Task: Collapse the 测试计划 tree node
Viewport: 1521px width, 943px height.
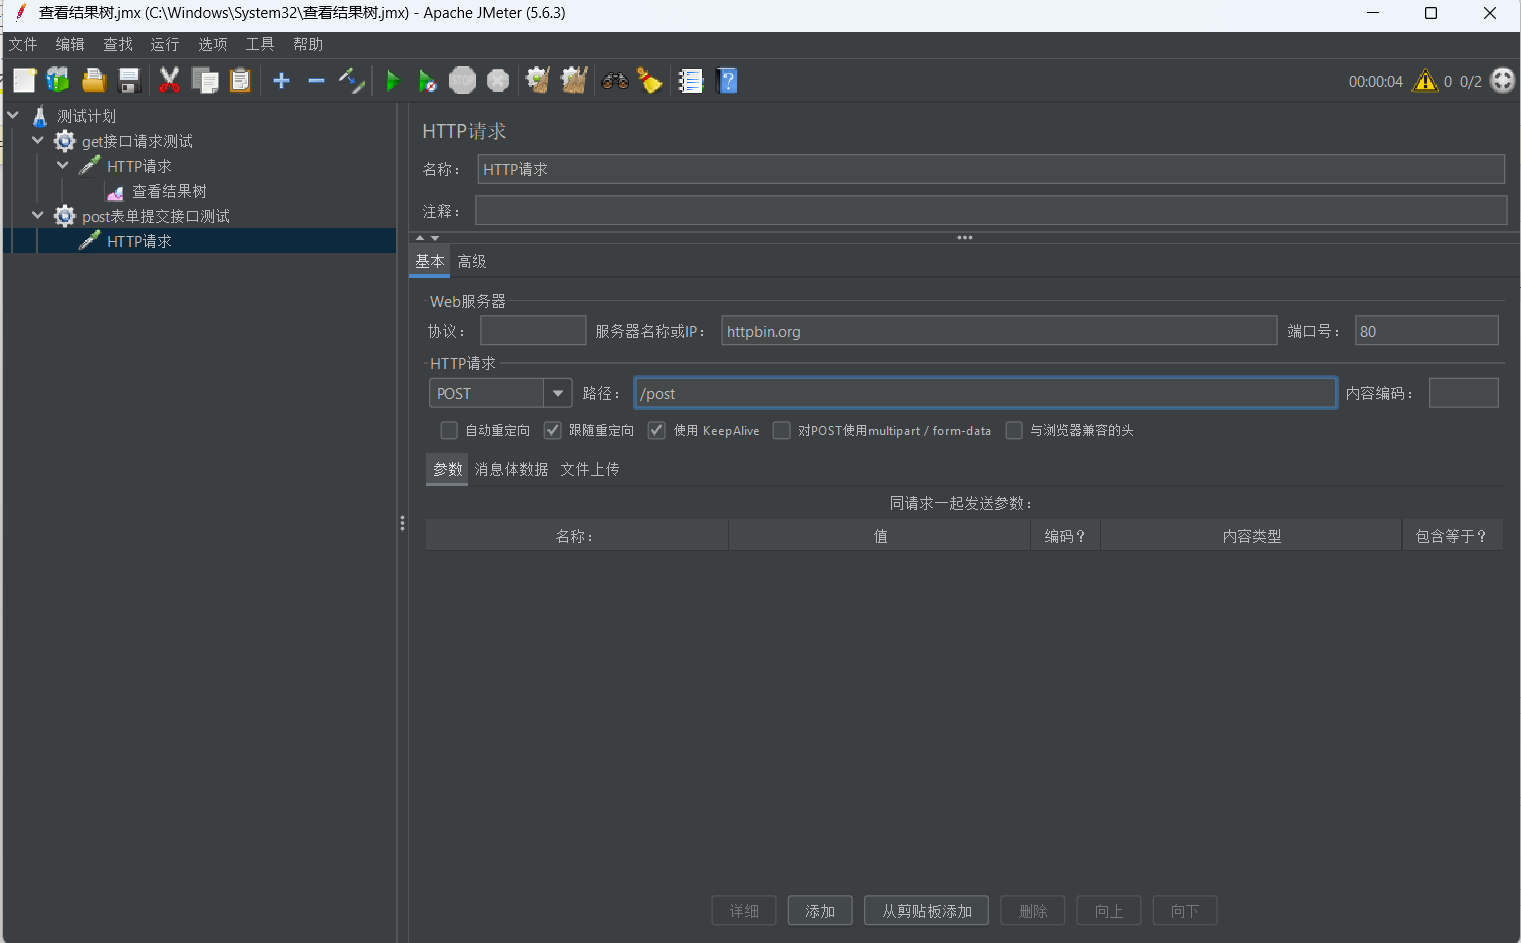Action: 13,116
